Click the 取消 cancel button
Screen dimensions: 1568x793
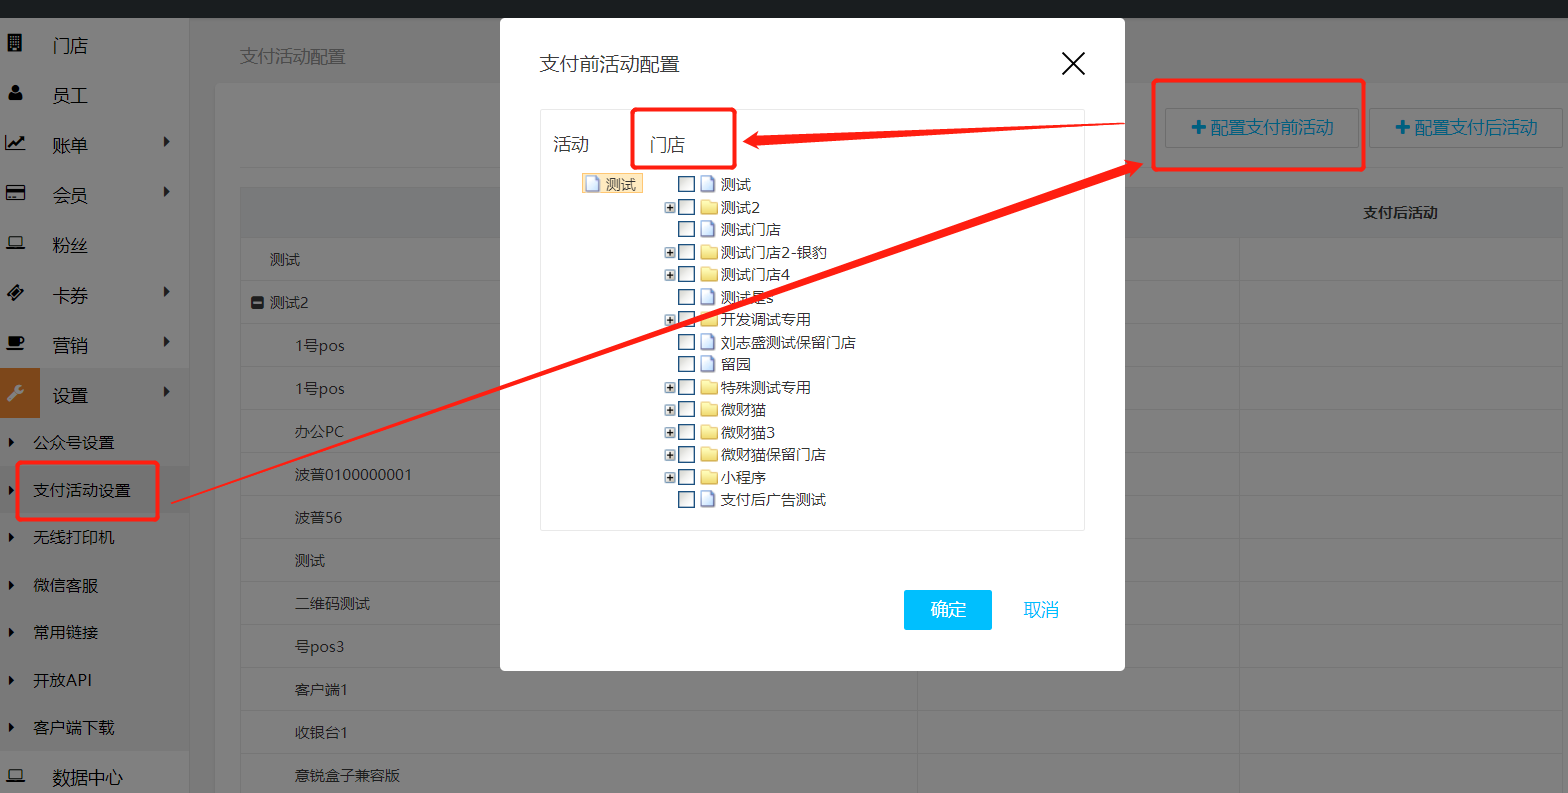[x=1041, y=610]
